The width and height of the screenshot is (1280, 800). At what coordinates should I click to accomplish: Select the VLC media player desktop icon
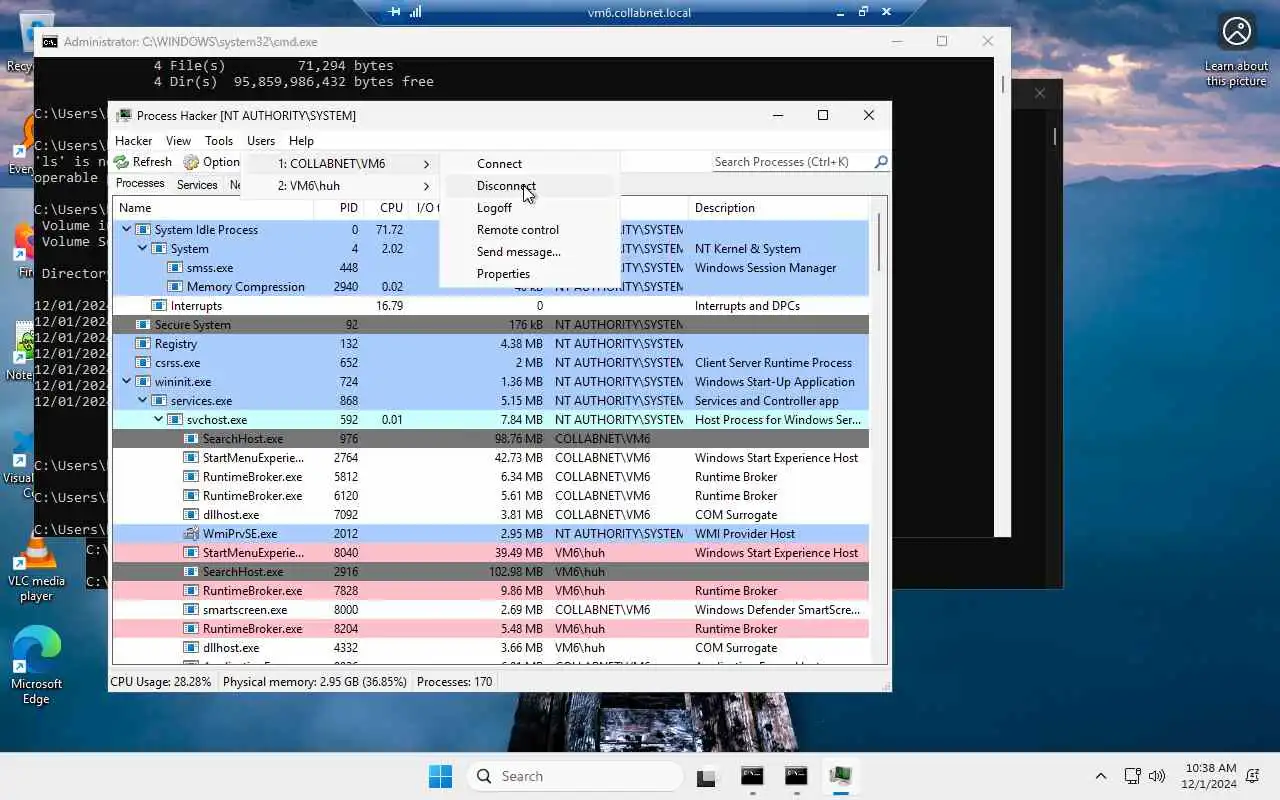tap(36, 568)
